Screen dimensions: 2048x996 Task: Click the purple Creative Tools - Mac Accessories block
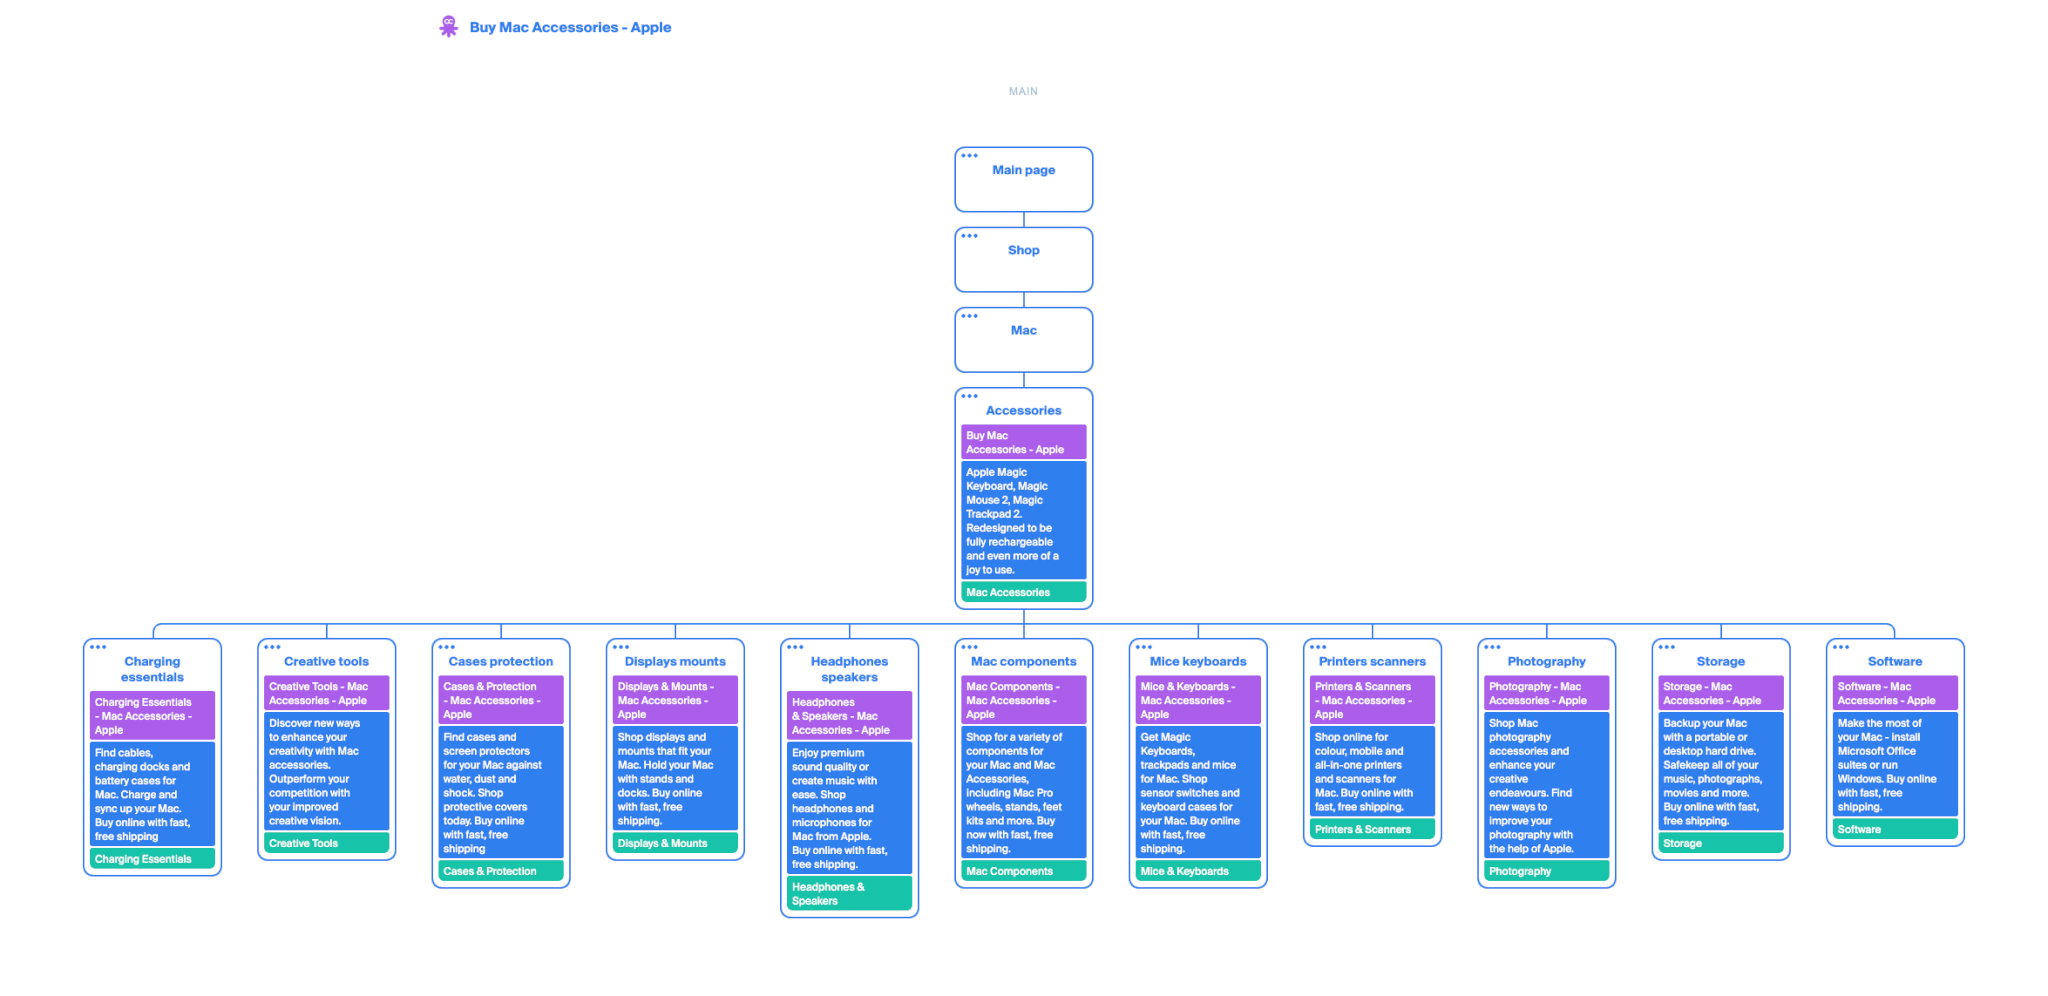pyautogui.click(x=326, y=693)
